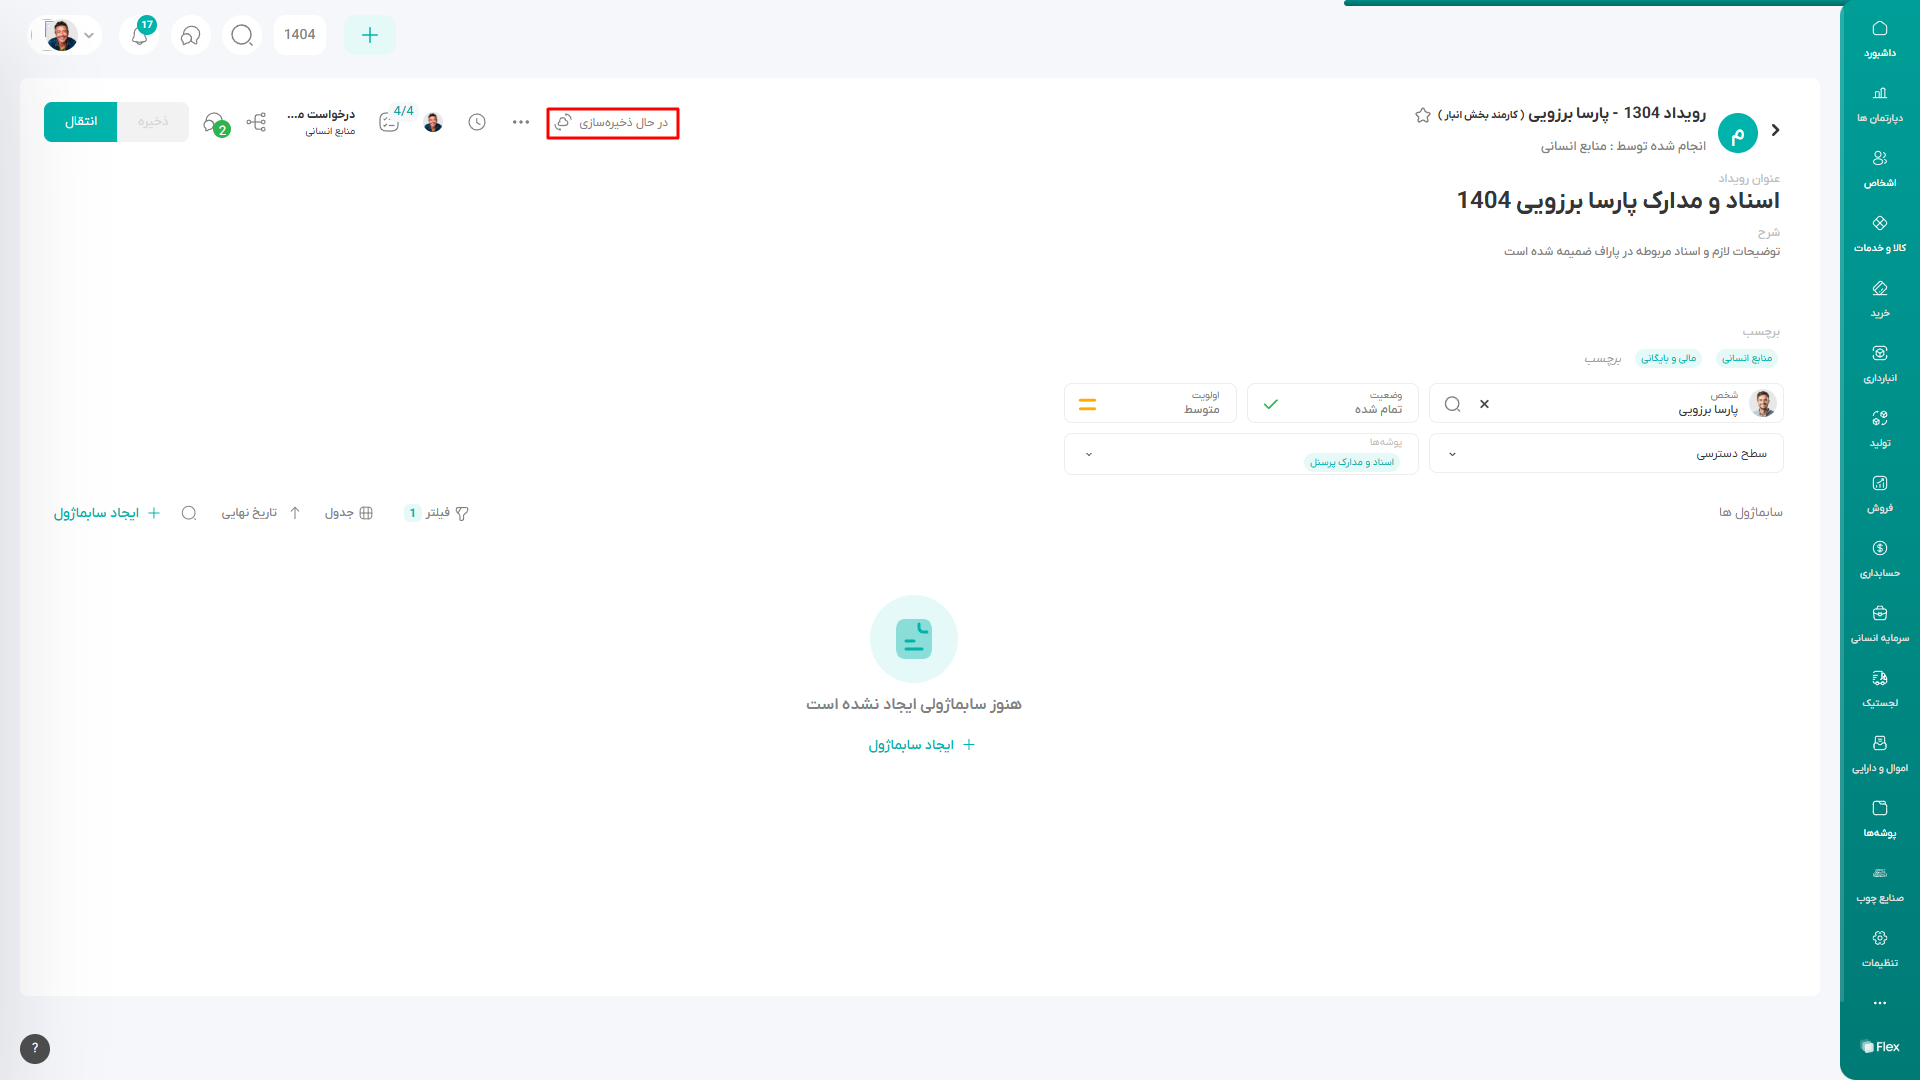Click the Transfer (انتقال) button
This screenshot has width=1920, height=1080.
click(81, 122)
